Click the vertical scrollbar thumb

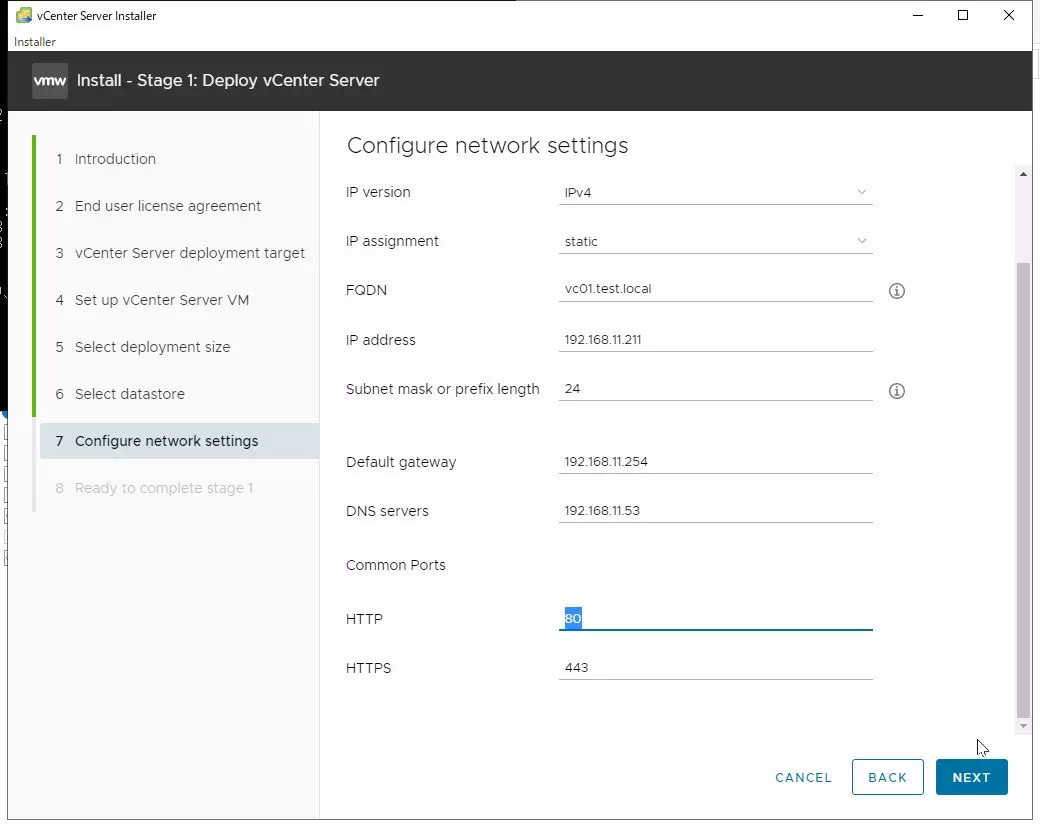[1023, 491]
